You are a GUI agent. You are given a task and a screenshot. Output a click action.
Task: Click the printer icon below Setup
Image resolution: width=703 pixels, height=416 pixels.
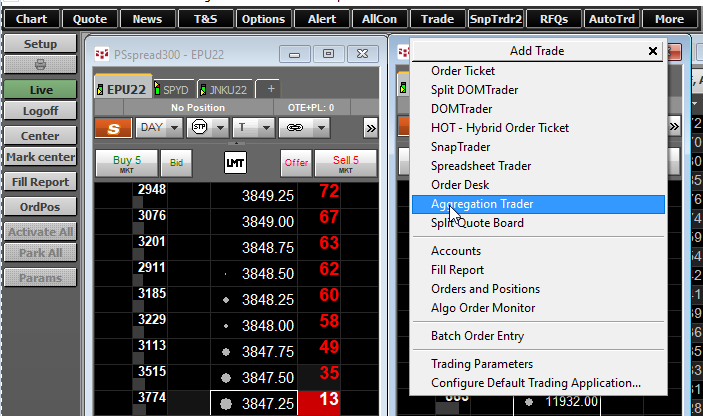pyautogui.click(x=40, y=65)
